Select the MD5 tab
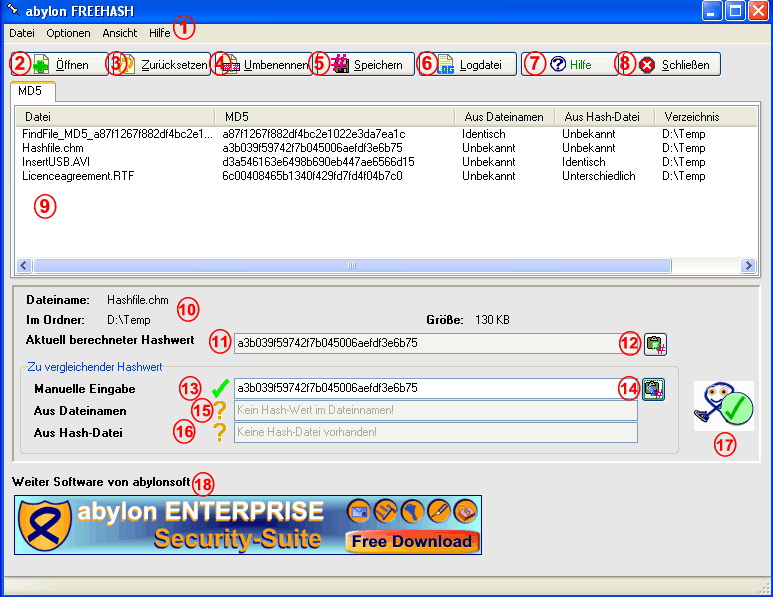Image resolution: width=773 pixels, height=597 pixels. pos(33,91)
